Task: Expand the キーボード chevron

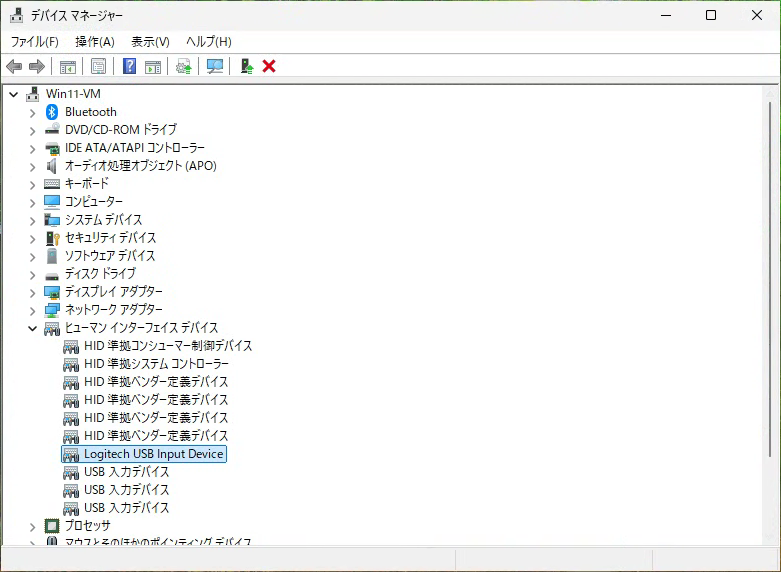Action: click(x=32, y=185)
